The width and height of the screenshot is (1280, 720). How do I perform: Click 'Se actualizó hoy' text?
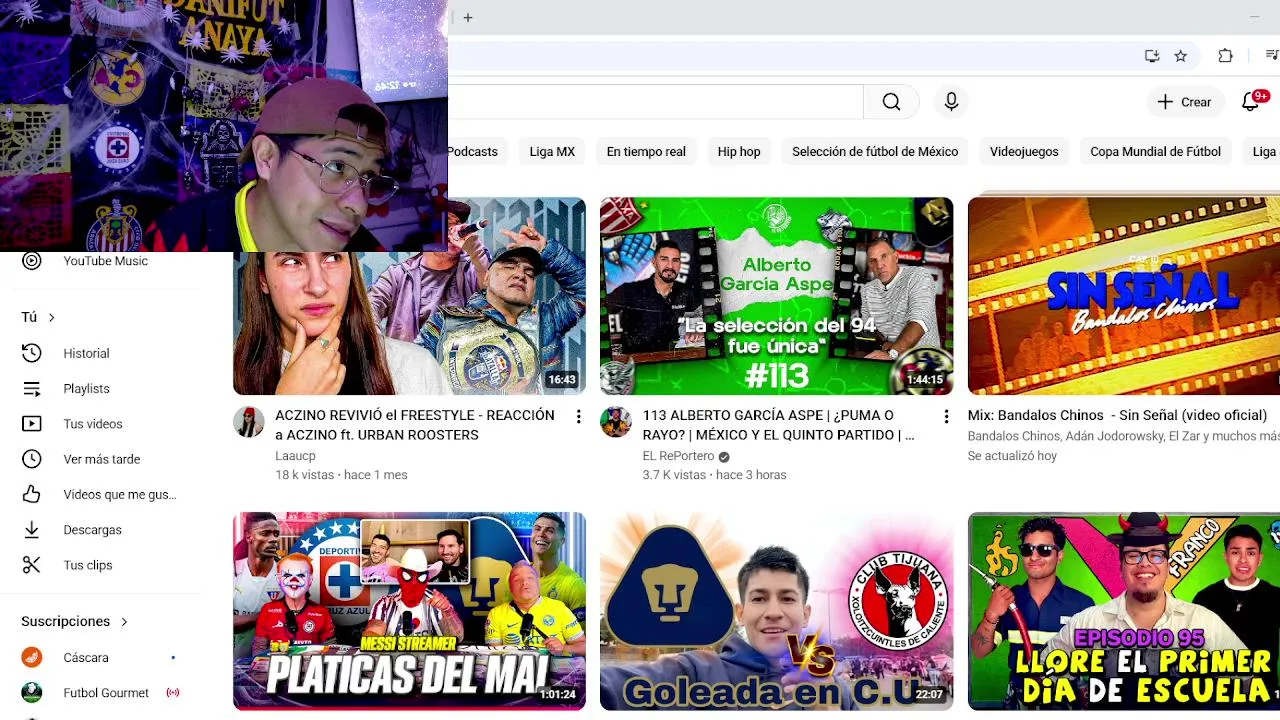tap(1012, 456)
